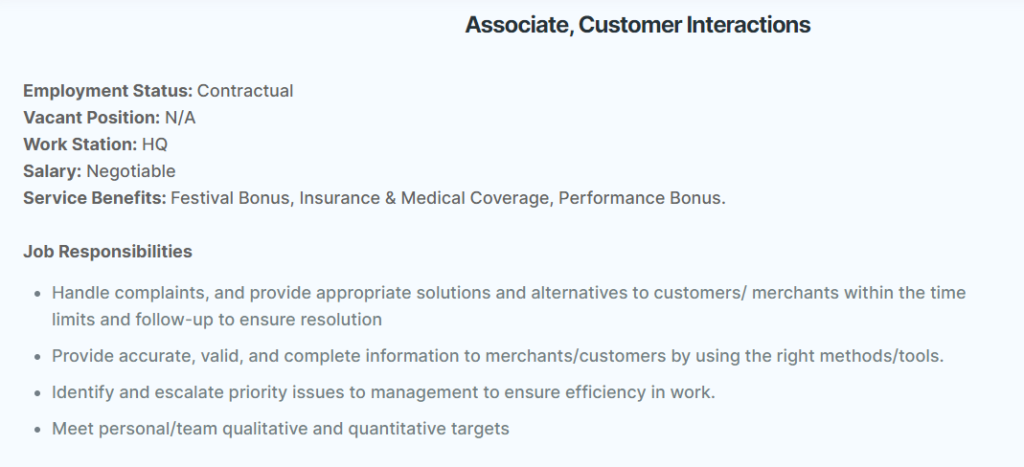Click the 'Salary:' label

tap(52, 171)
